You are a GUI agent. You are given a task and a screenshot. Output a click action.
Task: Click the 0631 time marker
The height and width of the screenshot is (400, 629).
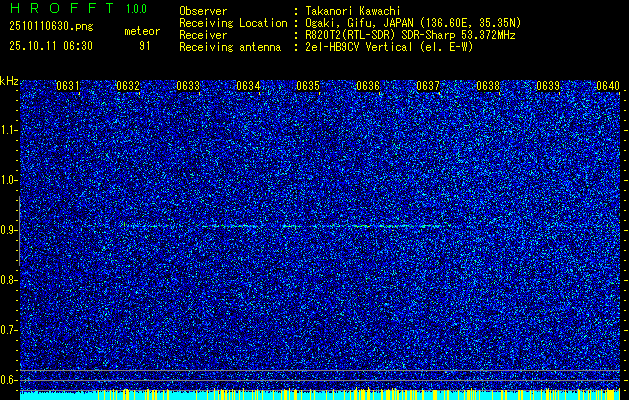coord(68,86)
